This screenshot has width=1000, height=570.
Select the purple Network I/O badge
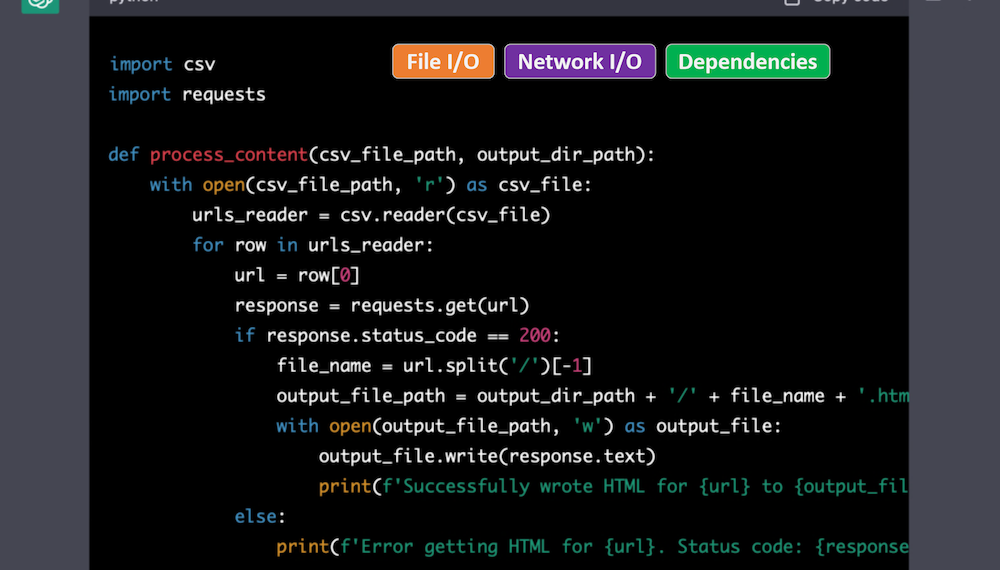580,62
